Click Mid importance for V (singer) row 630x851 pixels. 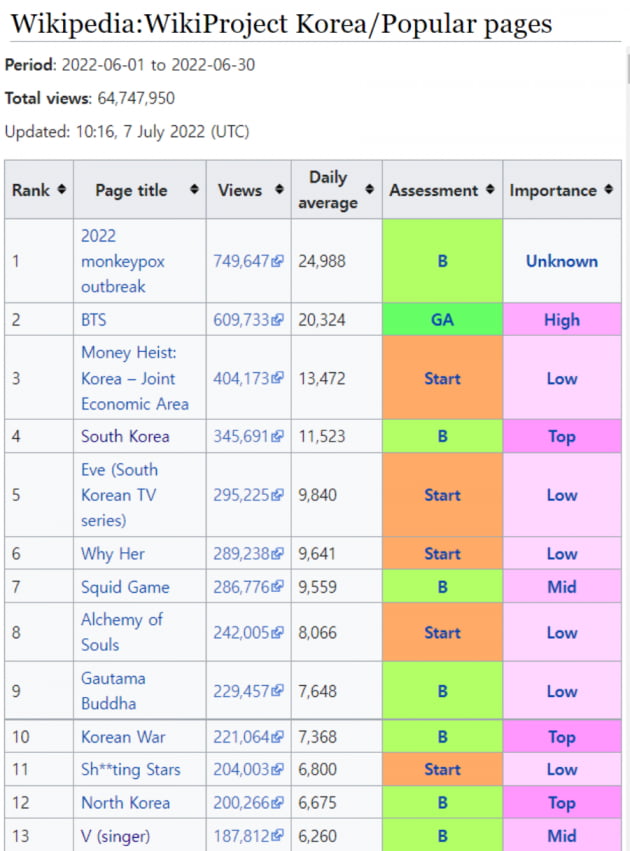point(562,836)
